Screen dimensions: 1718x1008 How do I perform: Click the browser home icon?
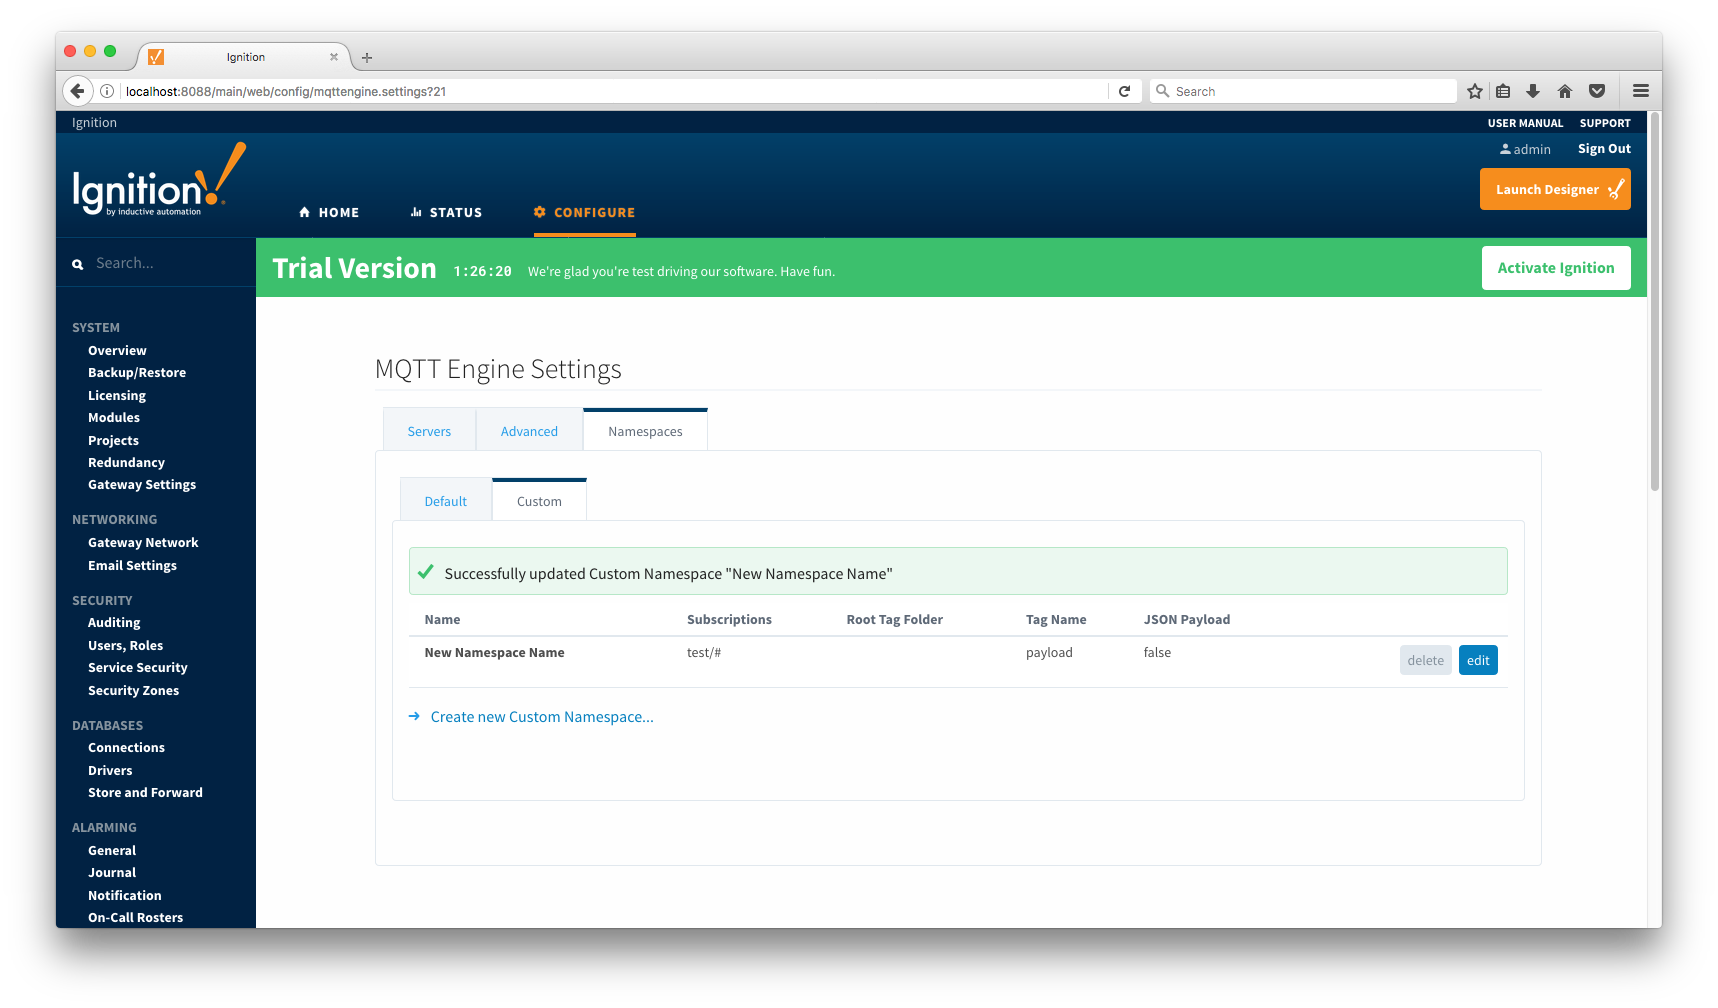[x=1565, y=91]
